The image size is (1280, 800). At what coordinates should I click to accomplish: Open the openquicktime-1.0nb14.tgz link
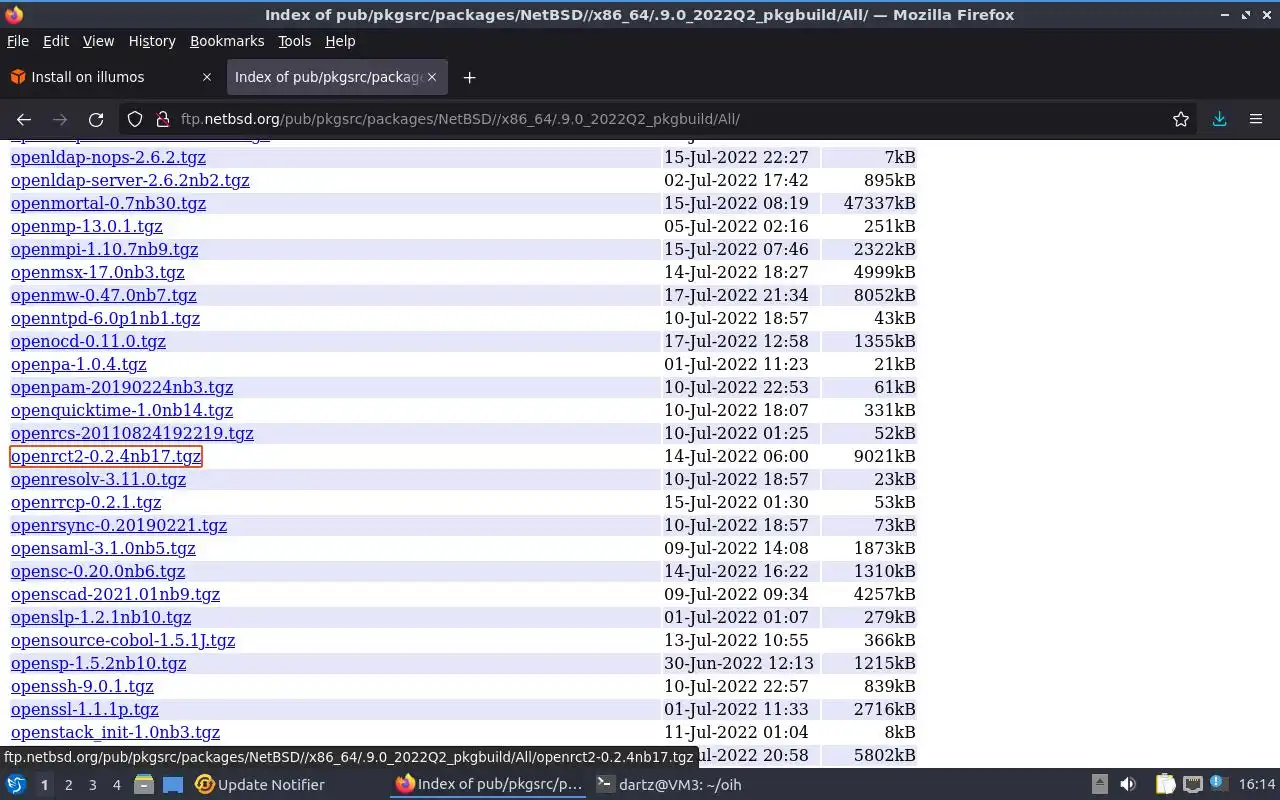[x=121, y=410]
